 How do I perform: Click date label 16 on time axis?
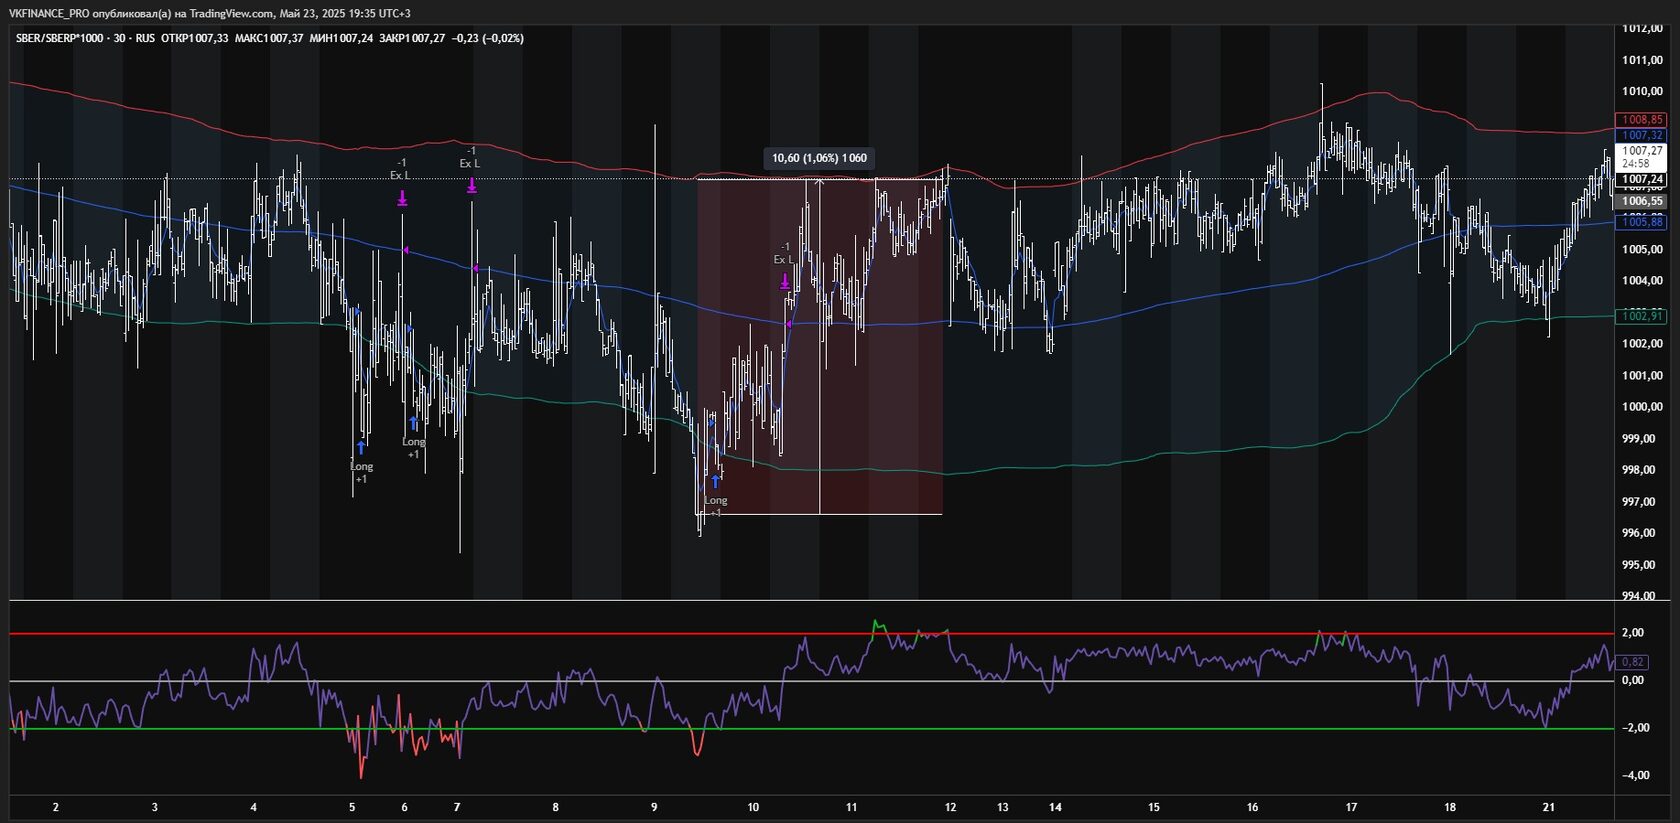1253,807
